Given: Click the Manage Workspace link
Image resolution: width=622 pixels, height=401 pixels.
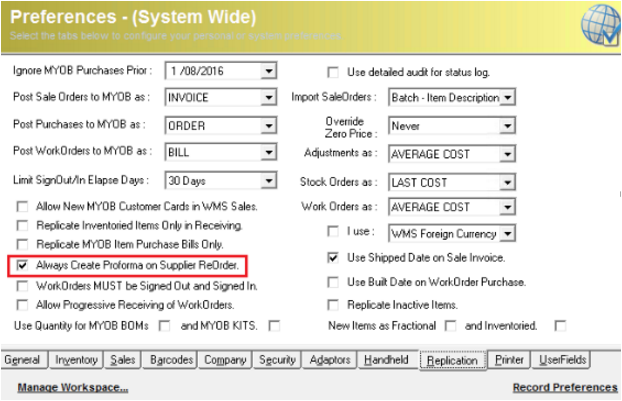Looking at the screenshot, I should (x=73, y=388).
